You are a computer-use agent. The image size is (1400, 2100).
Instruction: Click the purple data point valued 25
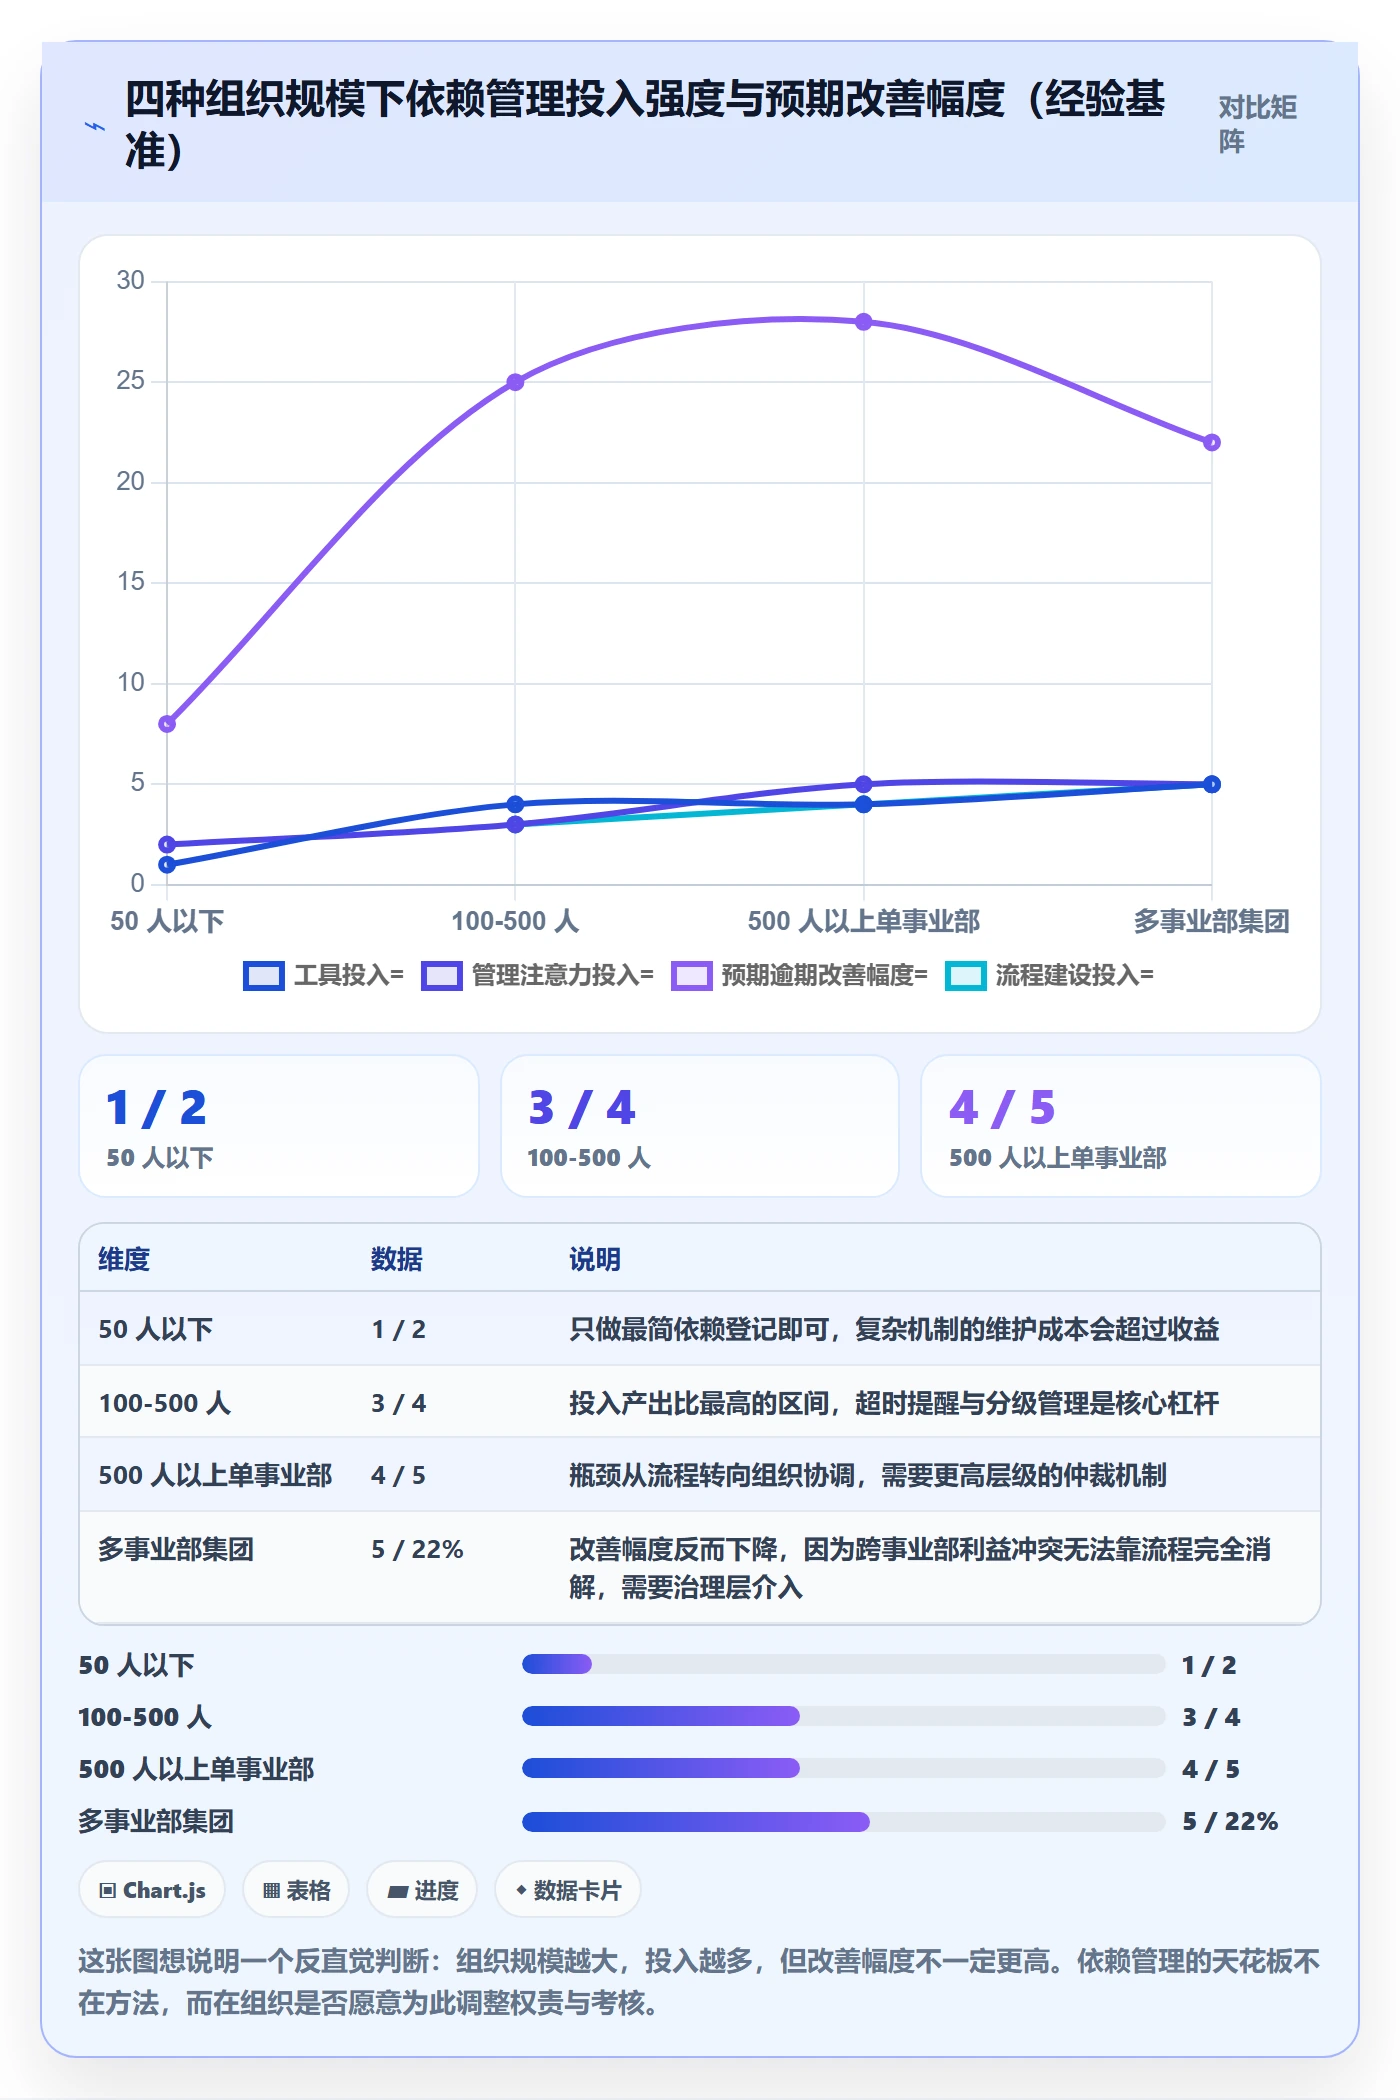(515, 382)
